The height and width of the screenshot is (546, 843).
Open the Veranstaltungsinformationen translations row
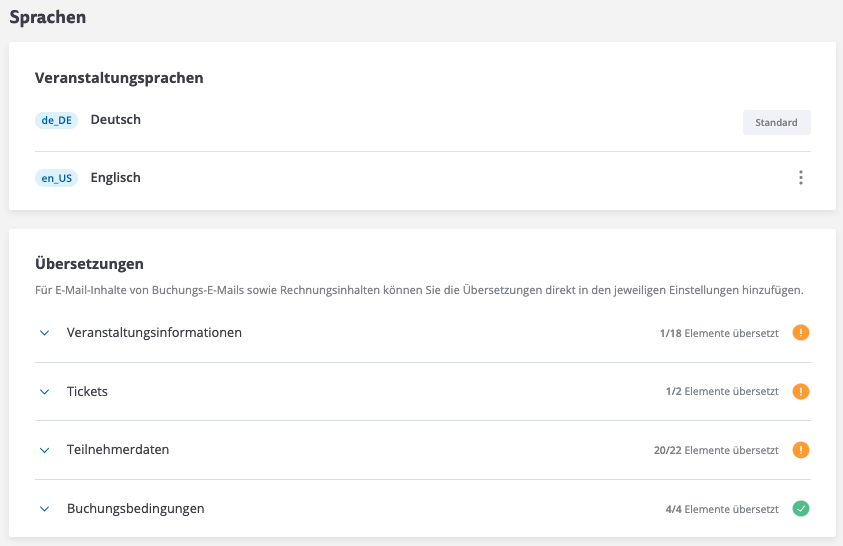(154, 332)
